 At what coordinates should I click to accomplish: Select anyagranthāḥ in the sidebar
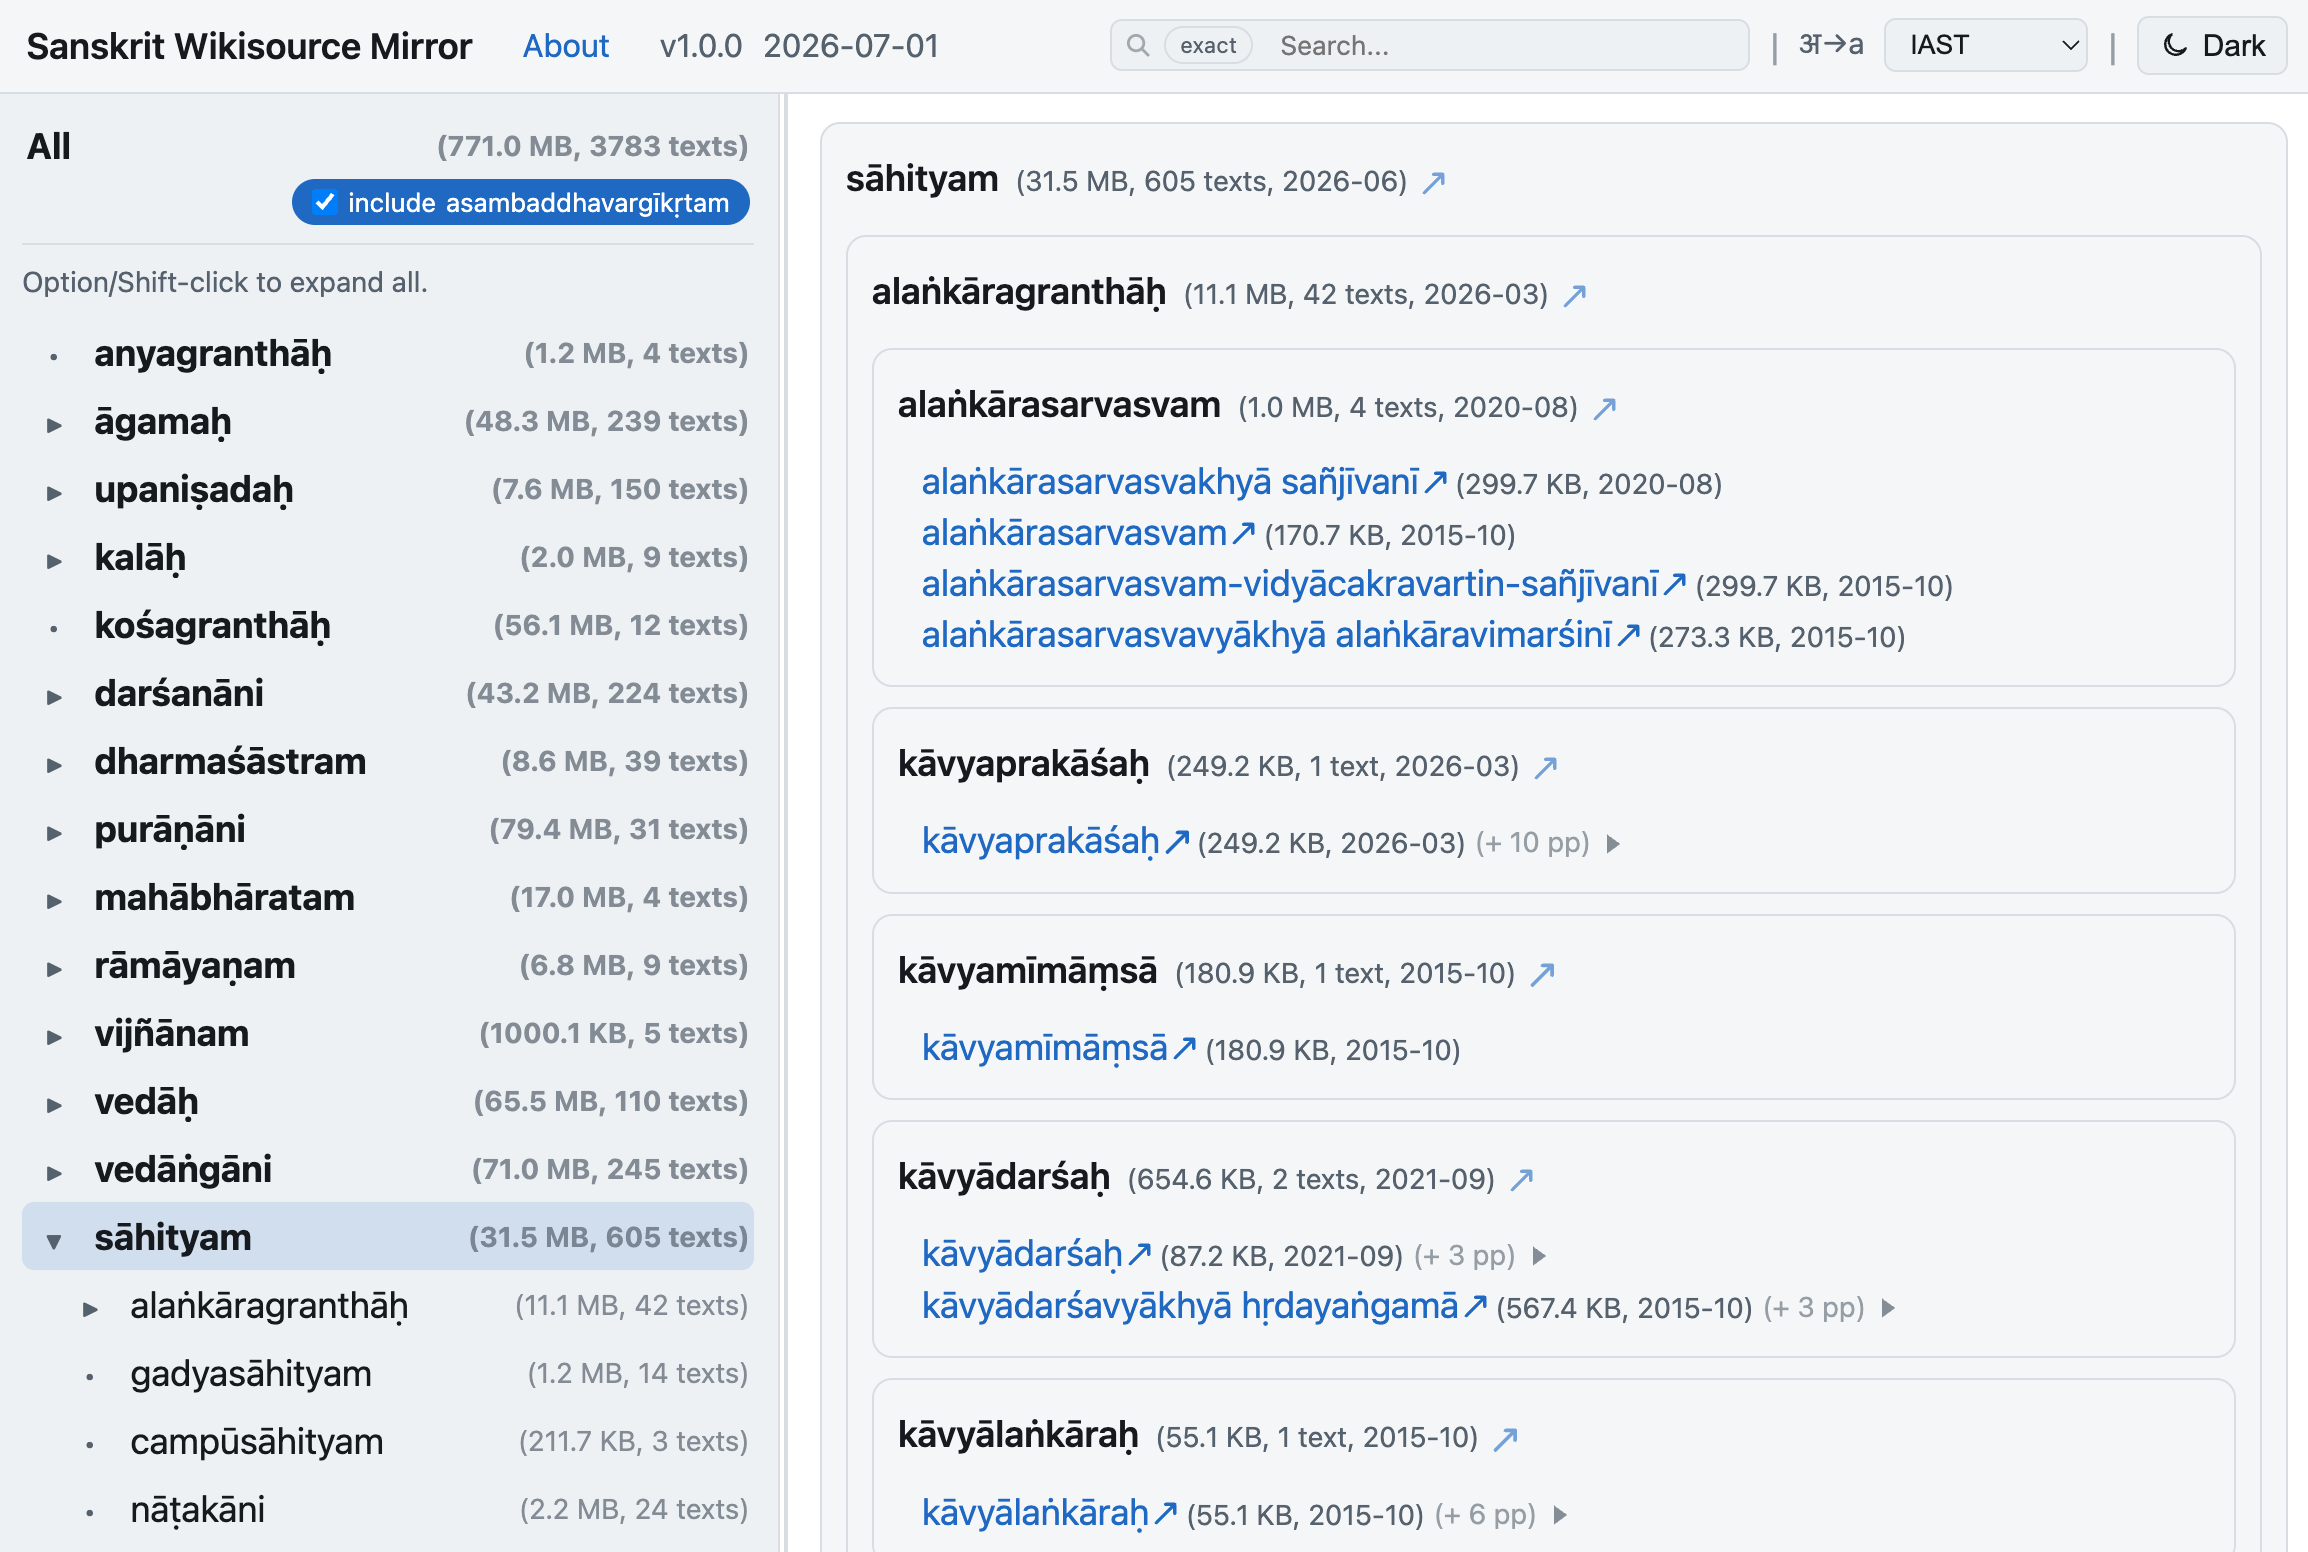coord(213,355)
